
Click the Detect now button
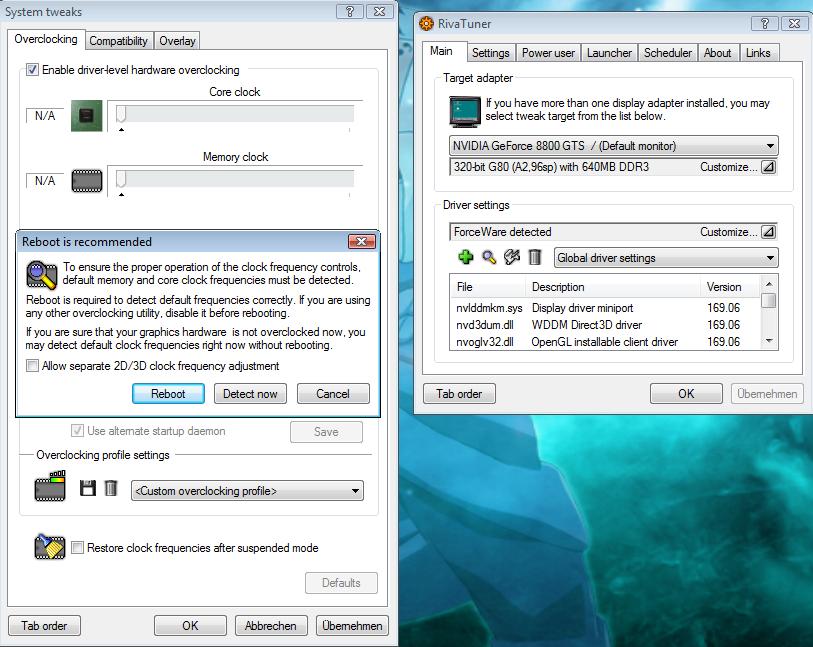tap(250, 394)
